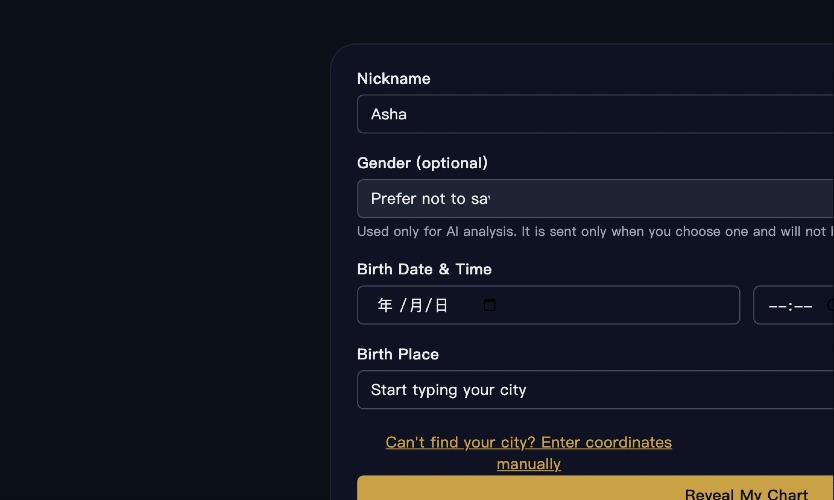Open the enter coordinates manually link
Screen dimensions: 834x500
(x=528, y=442)
